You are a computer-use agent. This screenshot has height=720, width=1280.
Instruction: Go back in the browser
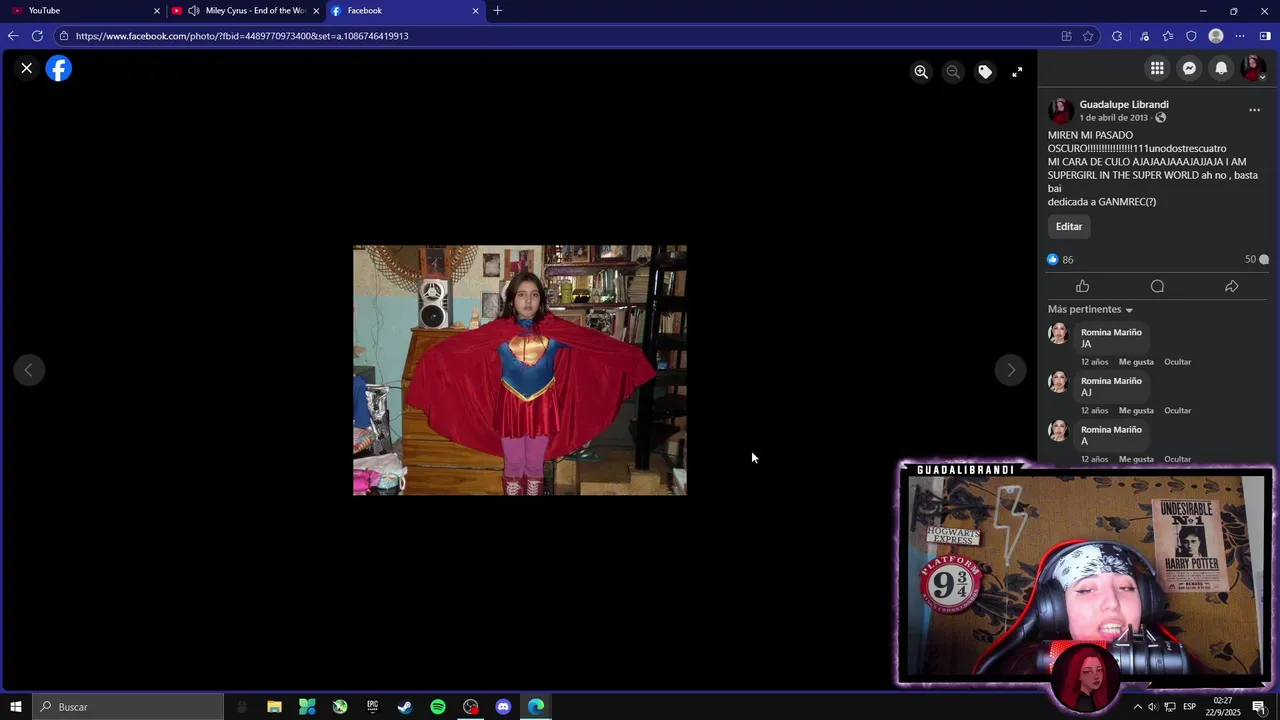coord(13,36)
